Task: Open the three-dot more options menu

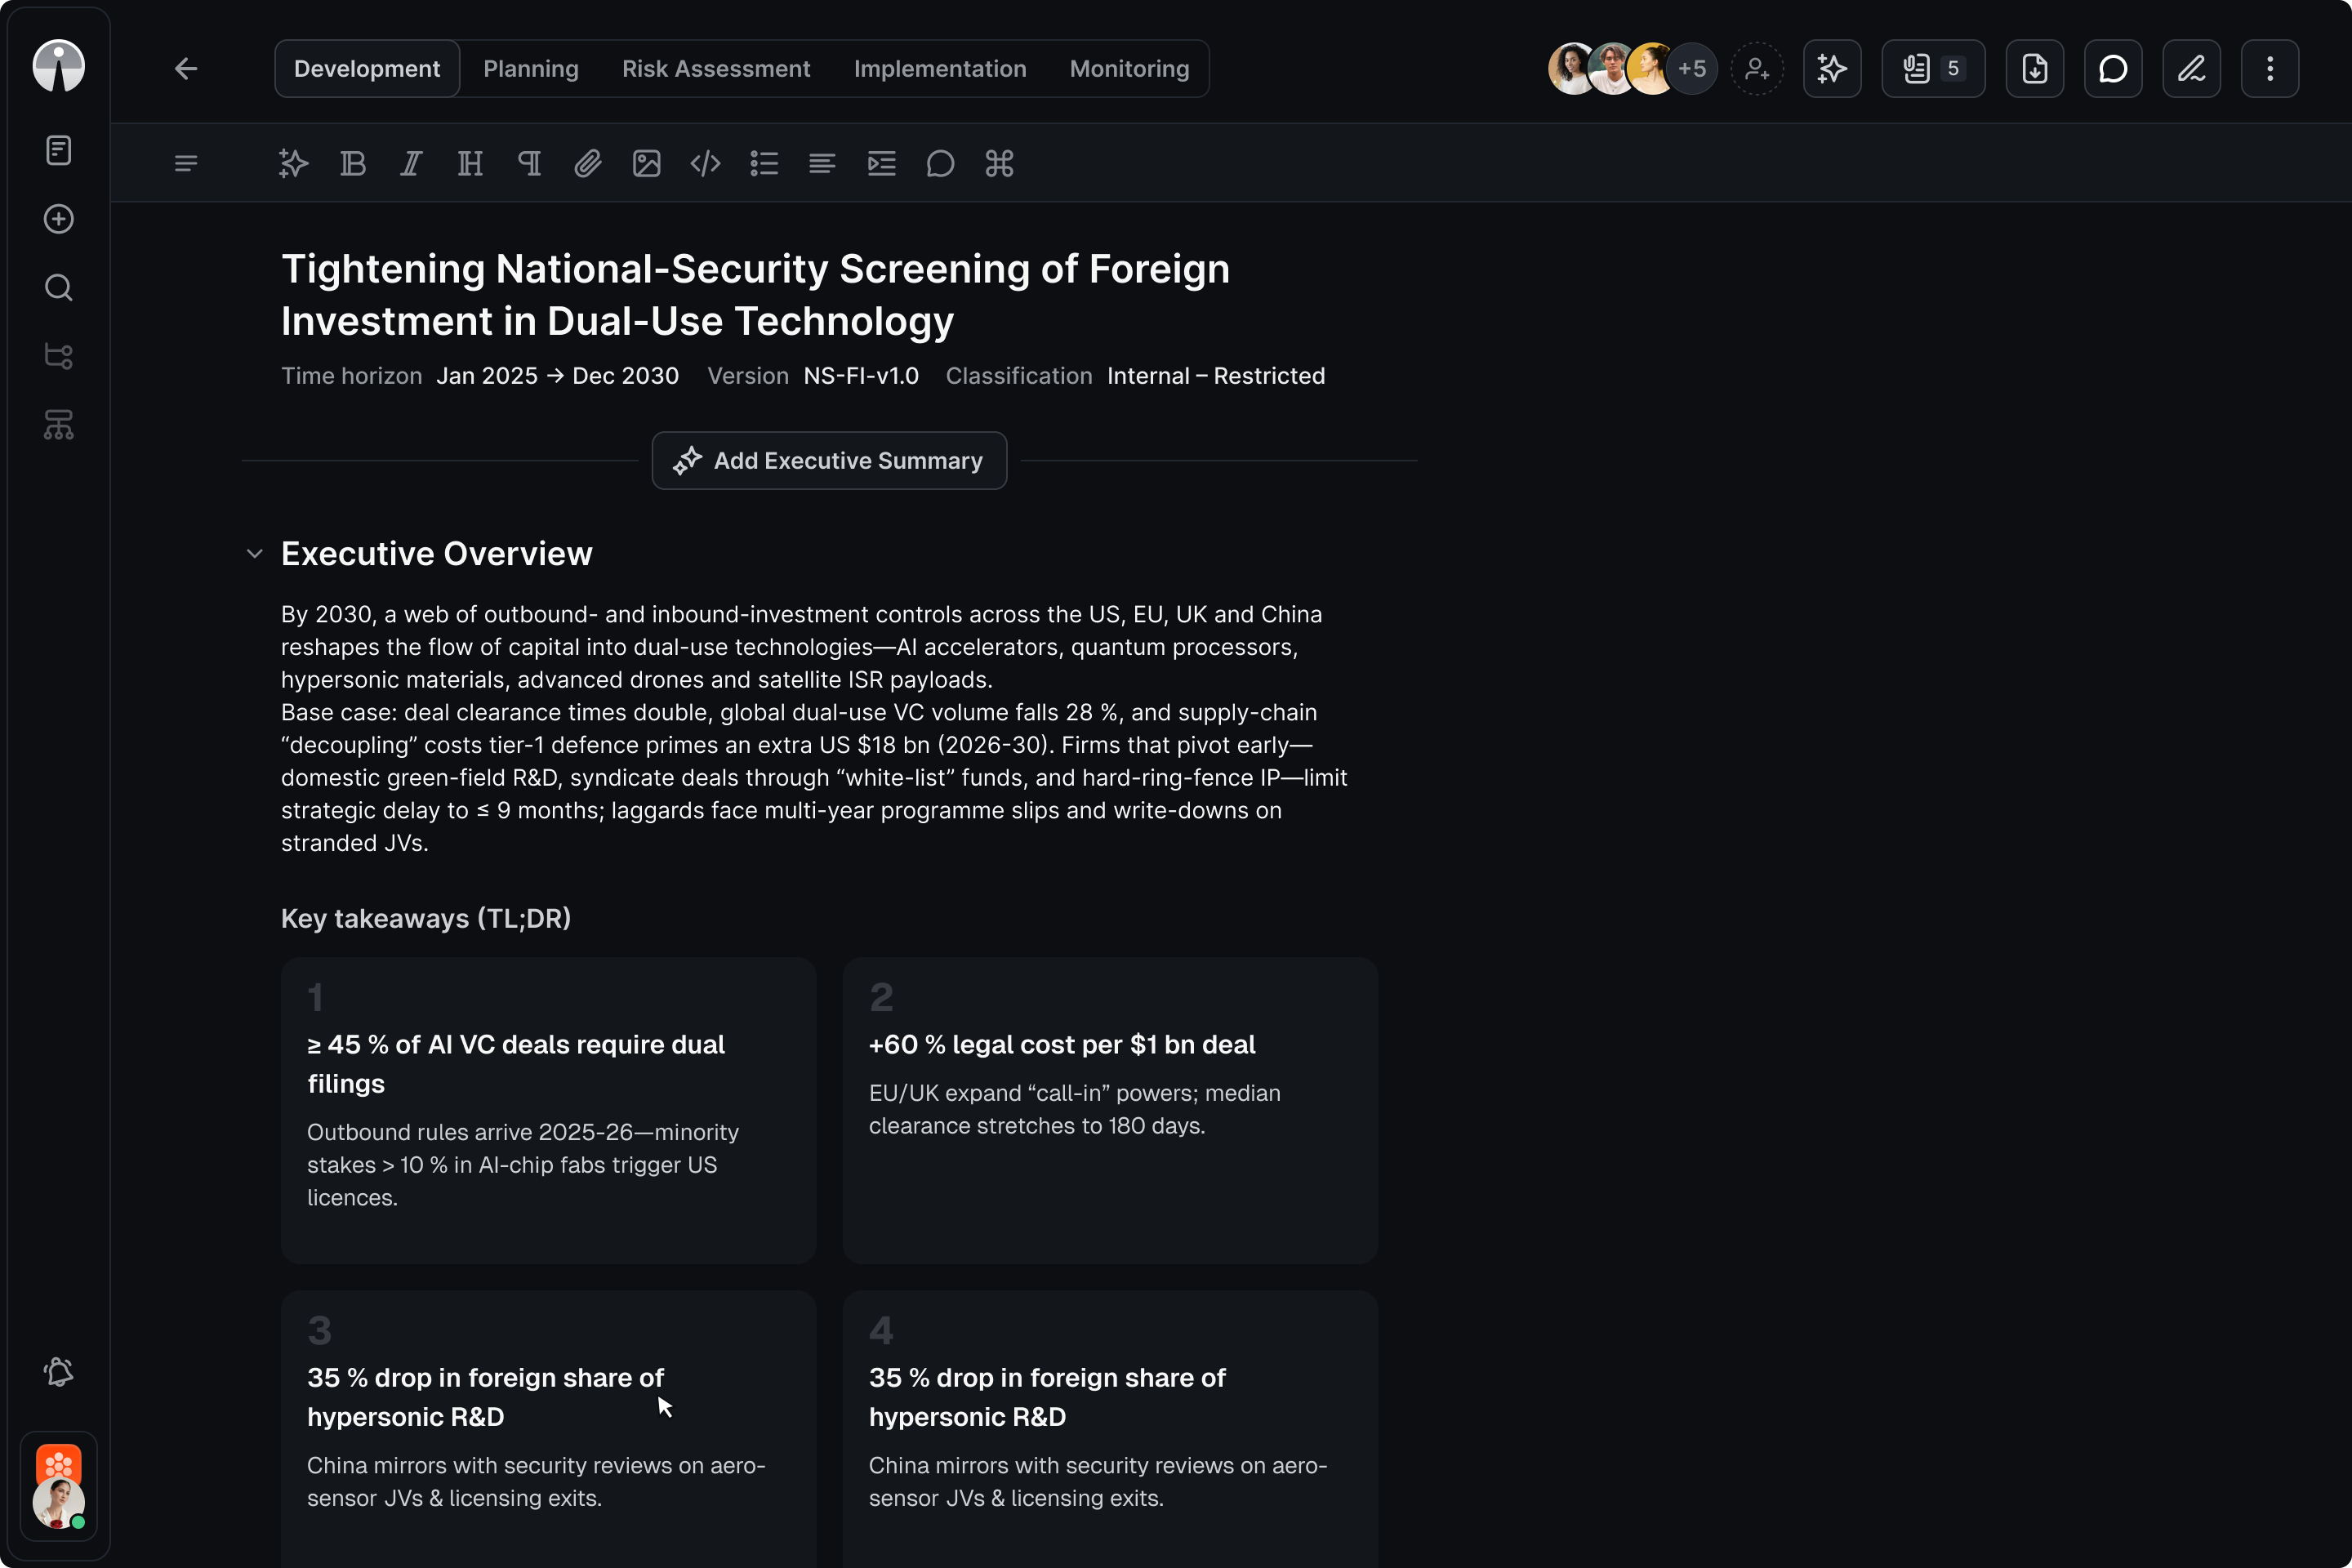Action: (2270, 69)
